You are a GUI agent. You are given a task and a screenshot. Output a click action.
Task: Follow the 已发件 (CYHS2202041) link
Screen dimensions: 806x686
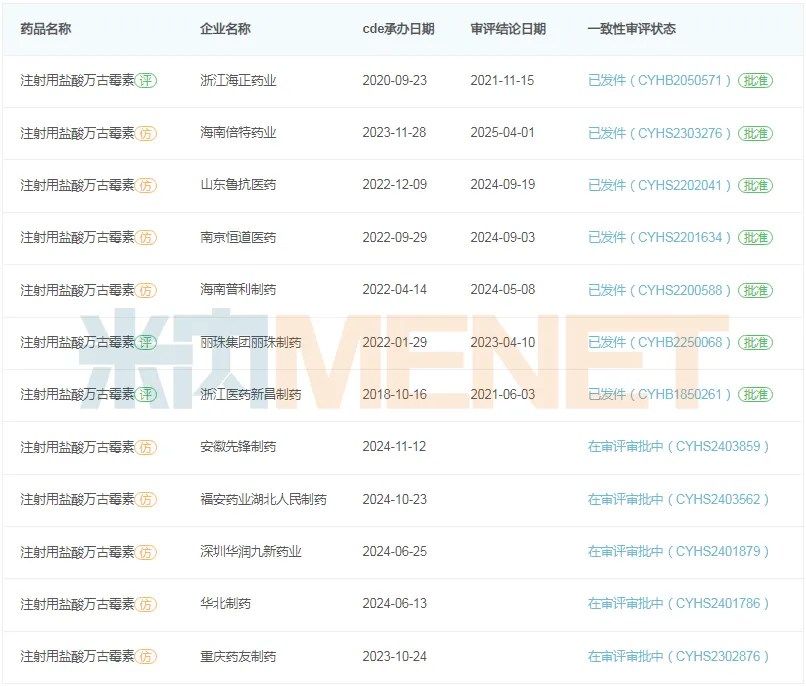coord(660,186)
